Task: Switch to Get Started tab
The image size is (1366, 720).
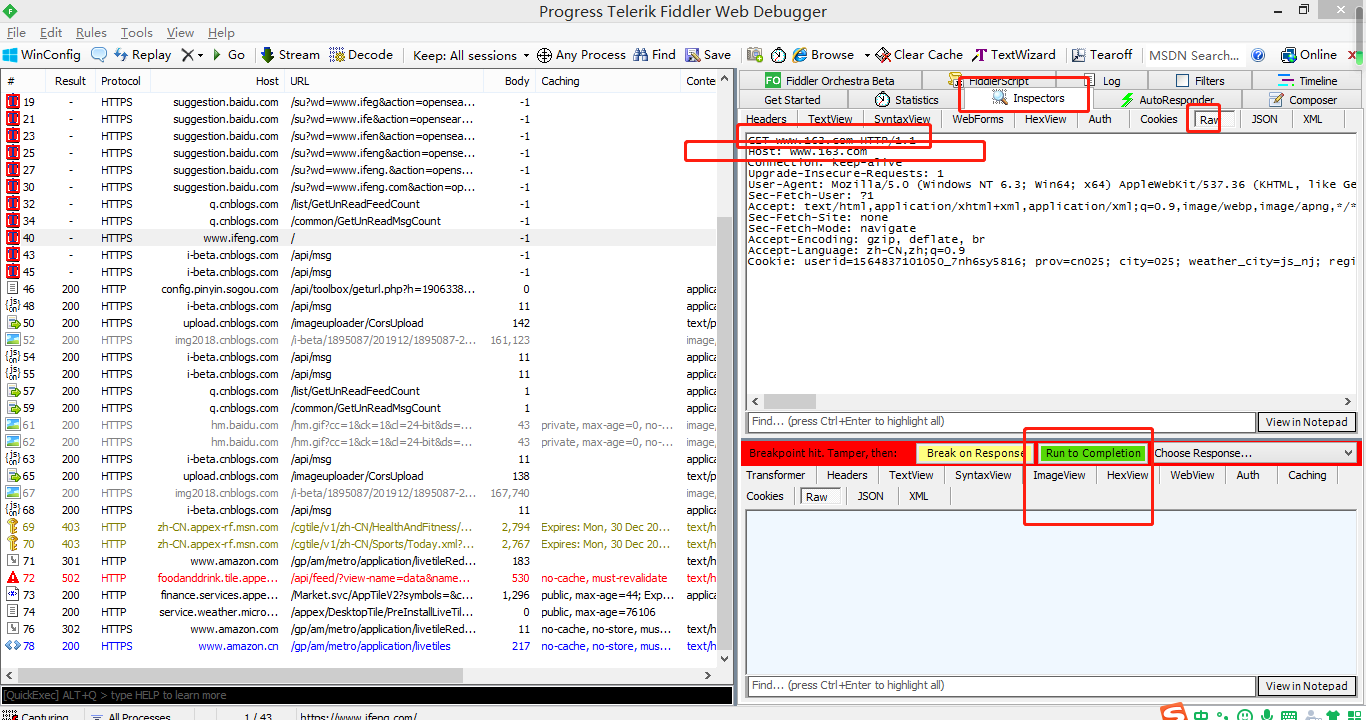Action: click(792, 100)
